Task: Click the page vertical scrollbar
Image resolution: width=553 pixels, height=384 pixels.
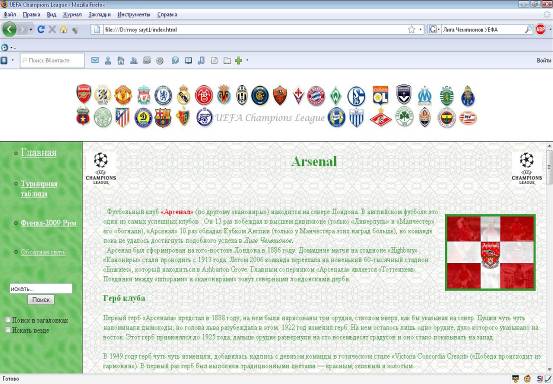Action: point(549,257)
